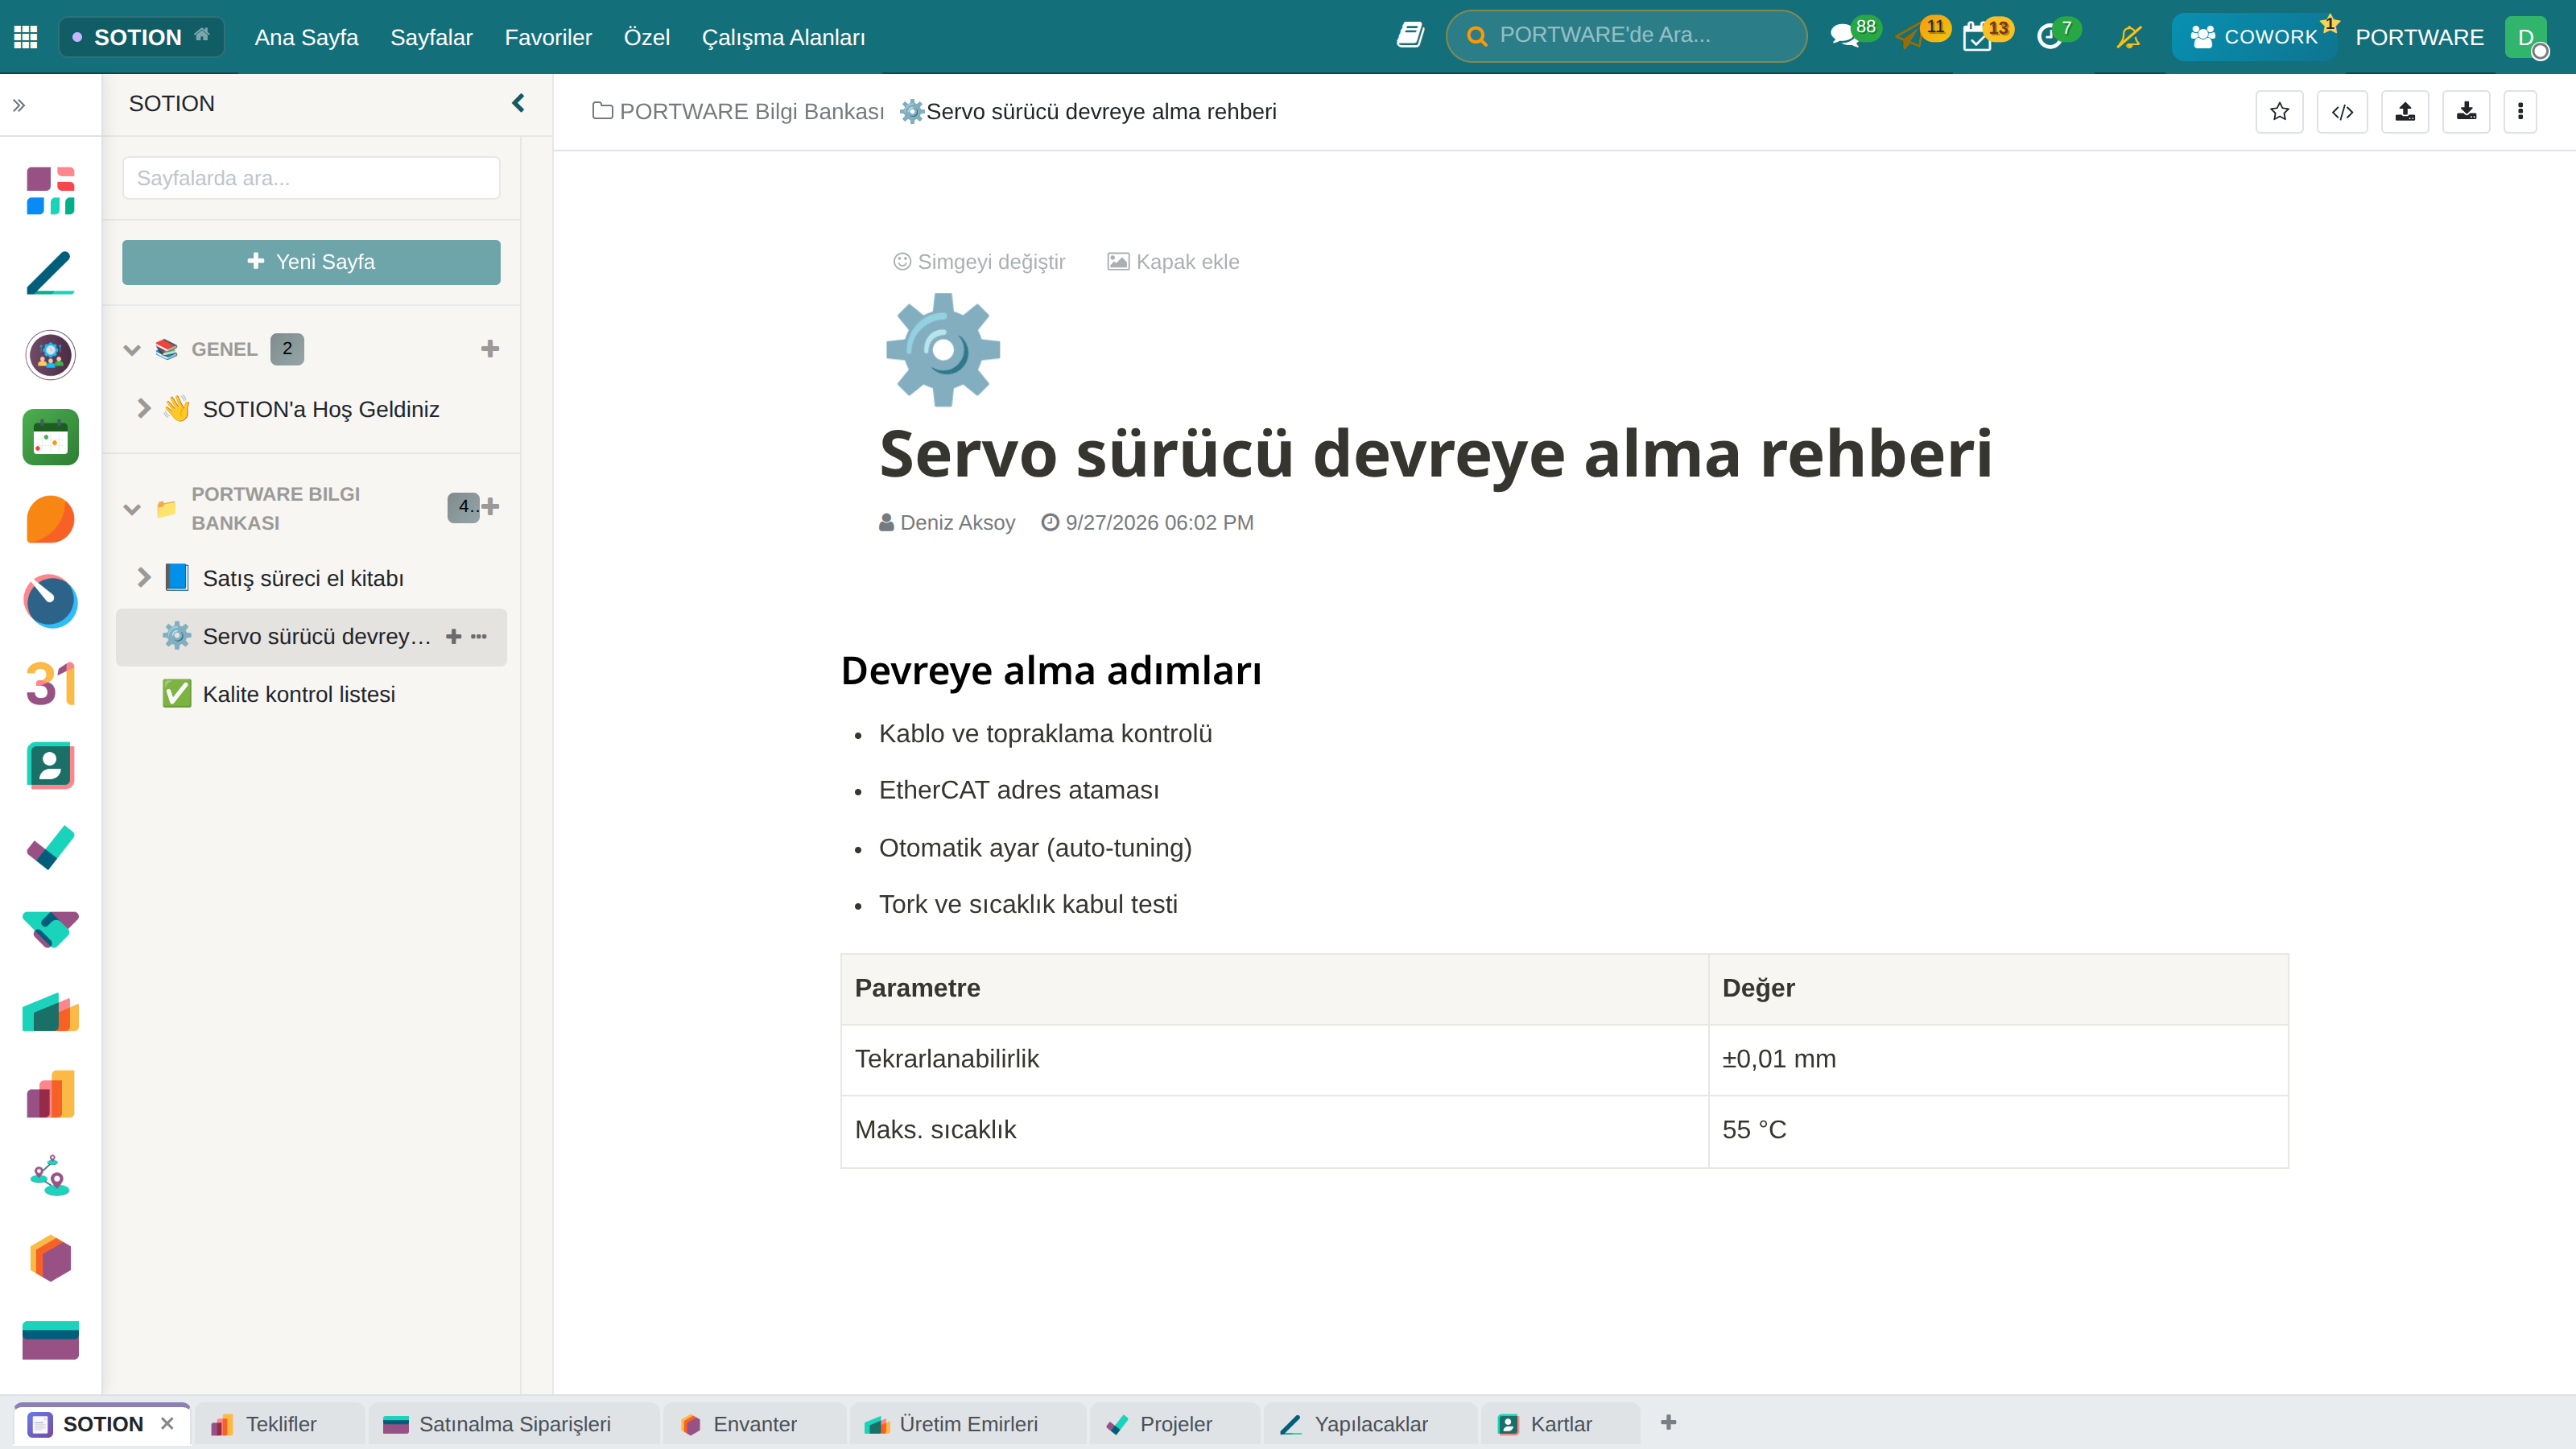Open the vertical dots more menu
Viewport: 2576px width, 1449px height.
point(2520,112)
